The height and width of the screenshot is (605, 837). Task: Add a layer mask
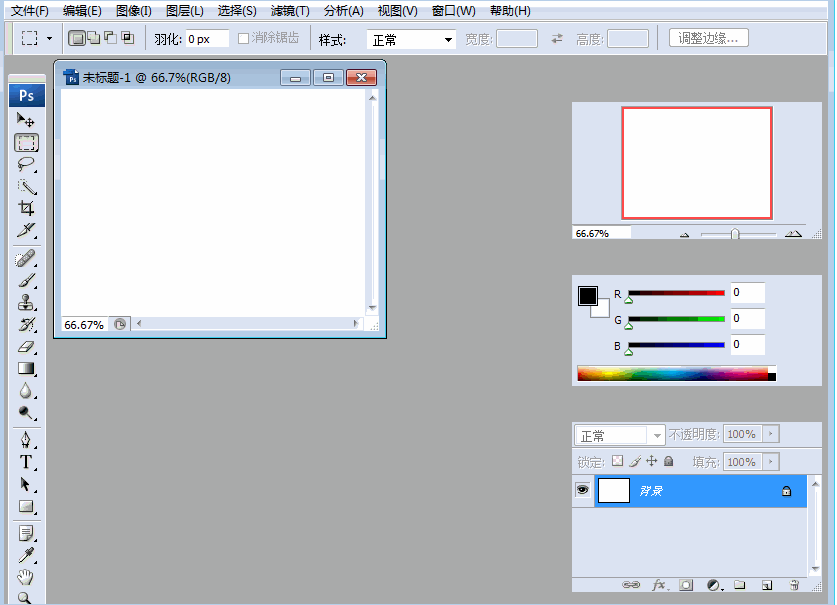[686, 585]
